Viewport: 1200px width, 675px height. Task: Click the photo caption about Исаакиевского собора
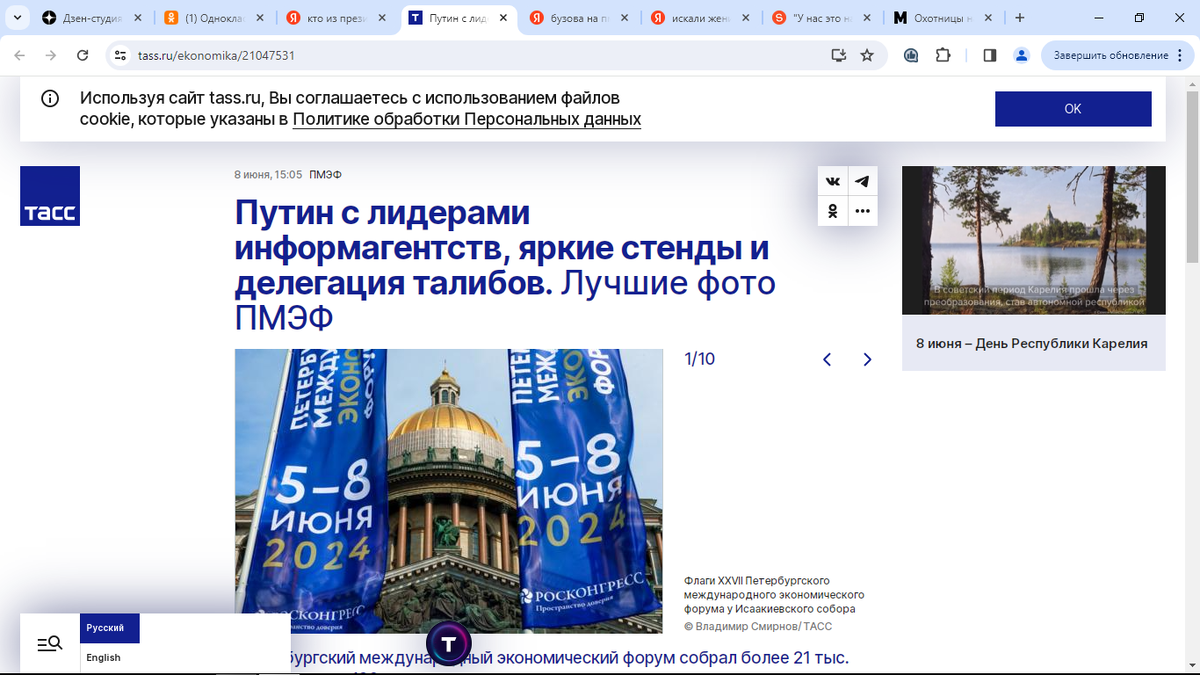772,595
